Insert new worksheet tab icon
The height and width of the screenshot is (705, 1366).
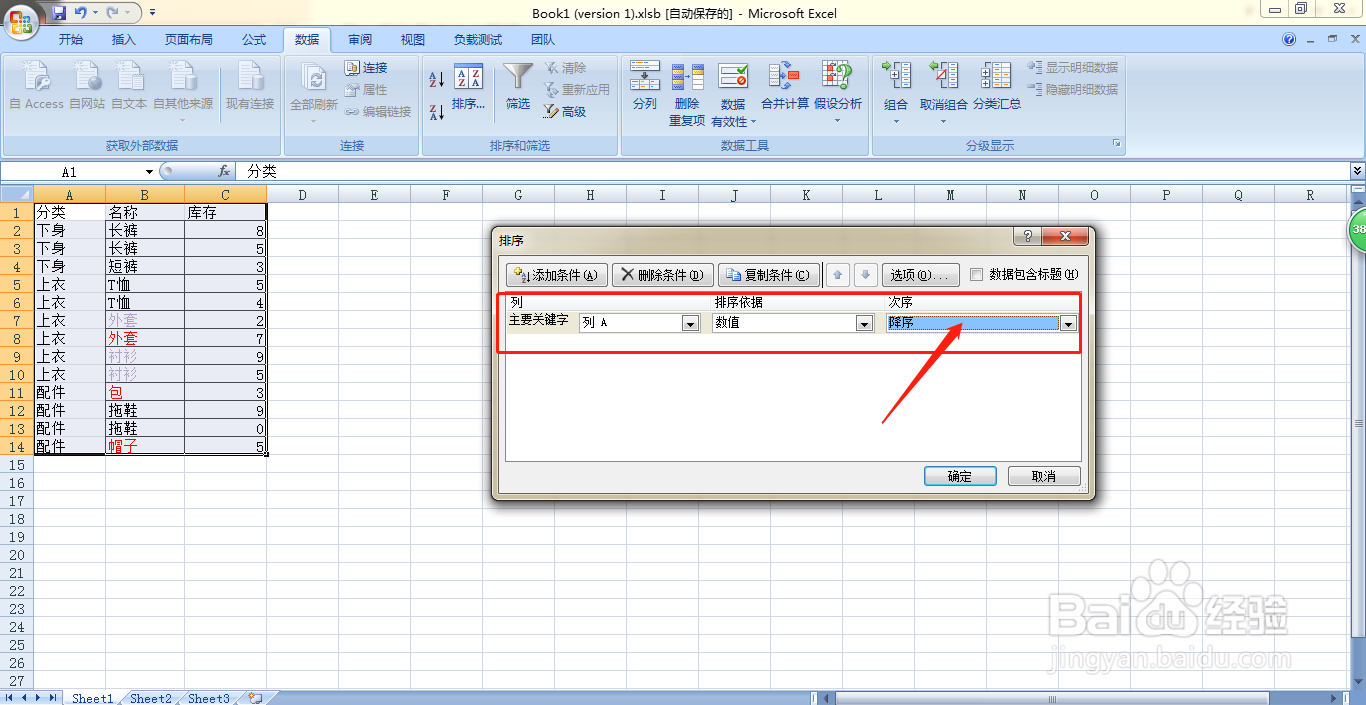click(256, 698)
